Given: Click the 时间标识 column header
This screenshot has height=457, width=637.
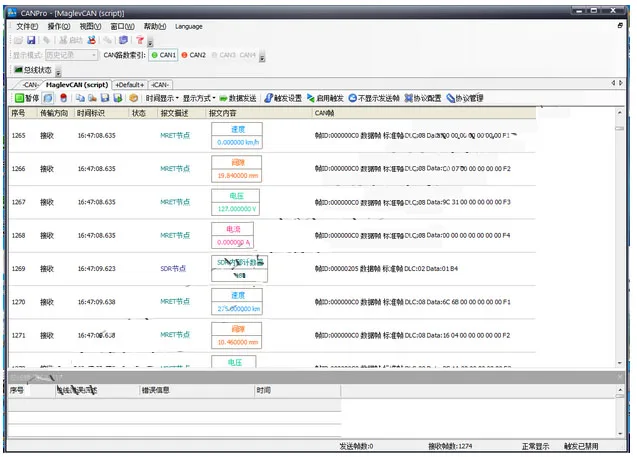Looking at the screenshot, I should pyautogui.click(x=102, y=113).
